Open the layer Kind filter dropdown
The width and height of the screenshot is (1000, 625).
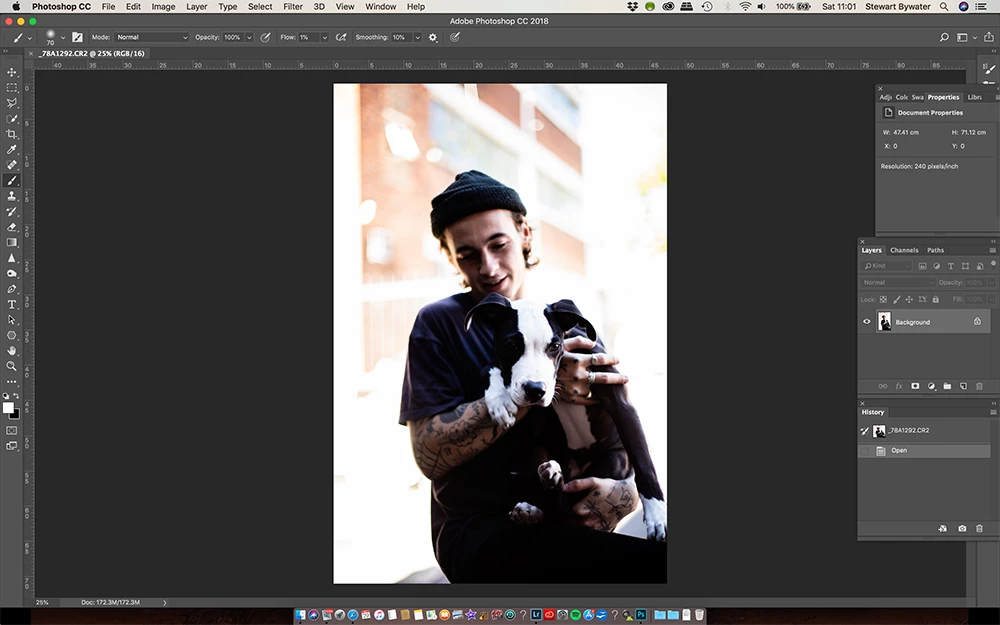pyautogui.click(x=887, y=265)
